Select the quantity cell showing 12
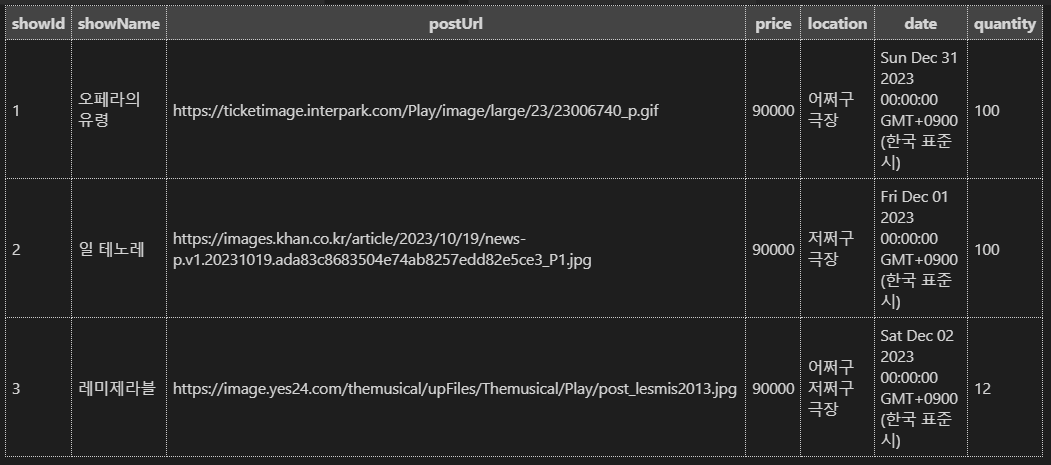Image resolution: width=1051 pixels, height=465 pixels. [1005, 388]
